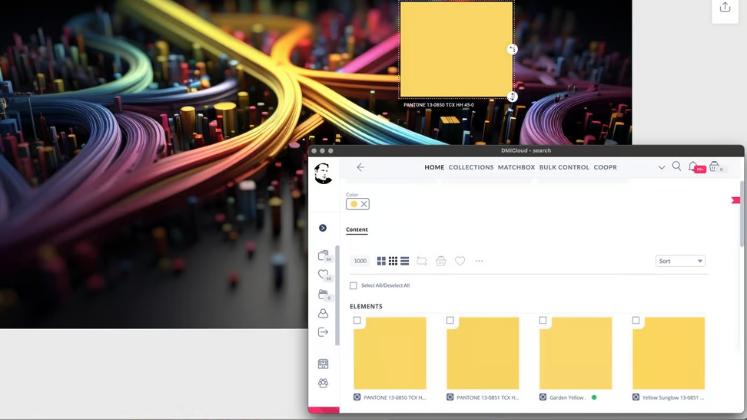Click the heart favorite icon in the toolbar
This screenshot has height=420, width=747.
tap(460, 261)
